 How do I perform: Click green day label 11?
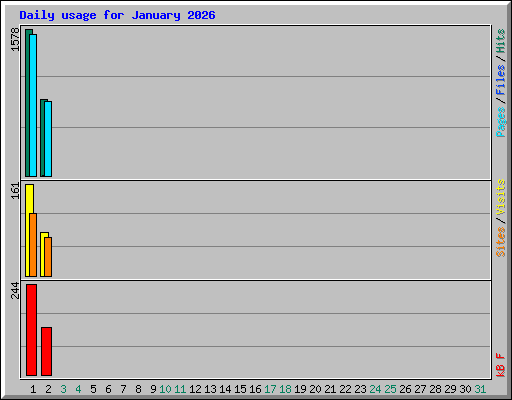pos(180,389)
